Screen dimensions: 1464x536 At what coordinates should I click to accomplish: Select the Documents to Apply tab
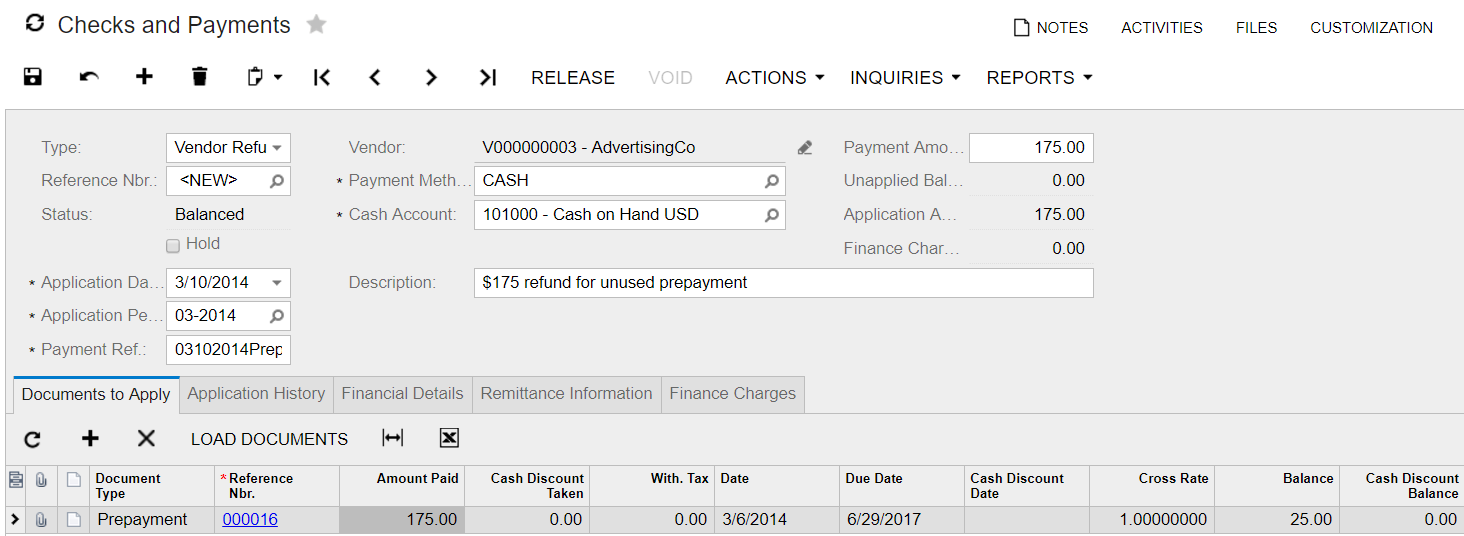[x=96, y=394]
